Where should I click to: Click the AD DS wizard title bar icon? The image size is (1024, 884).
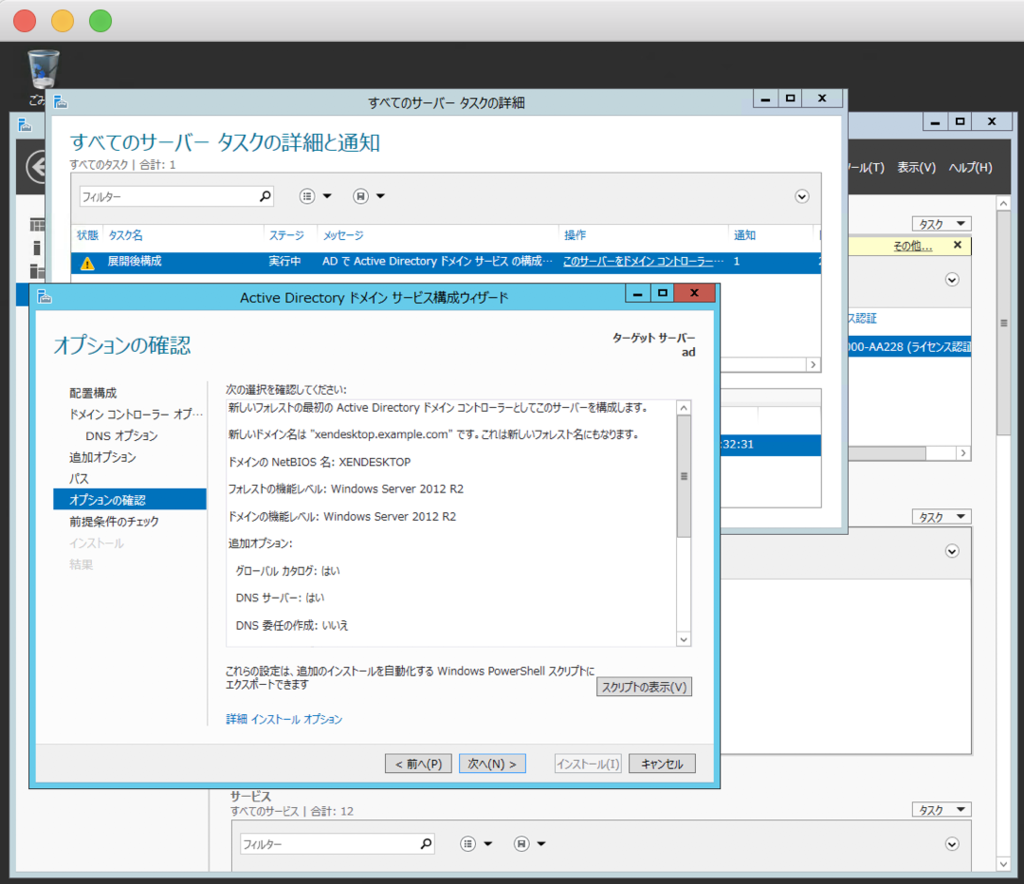pyautogui.click(x=44, y=297)
